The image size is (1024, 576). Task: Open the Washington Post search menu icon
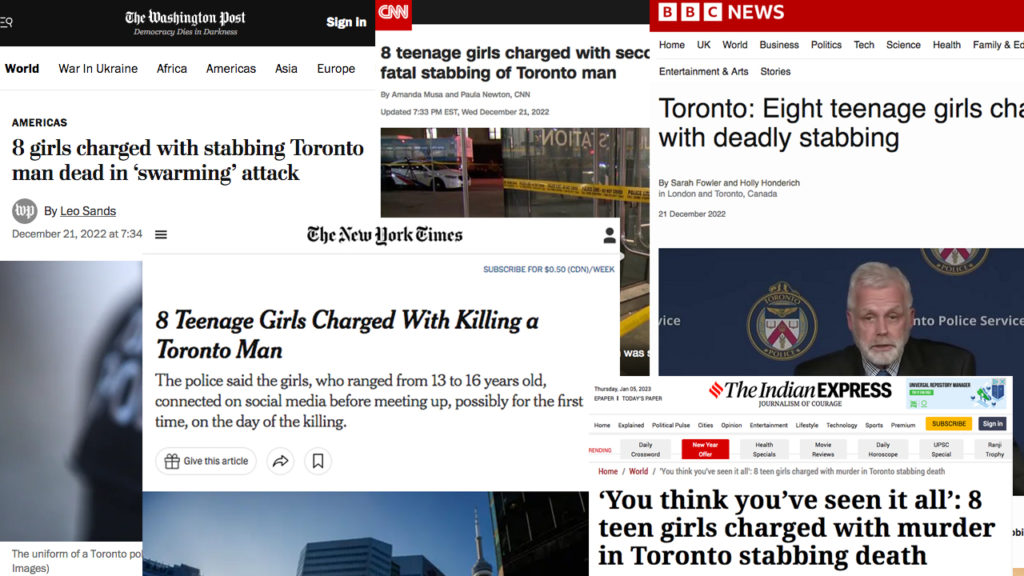[6, 22]
